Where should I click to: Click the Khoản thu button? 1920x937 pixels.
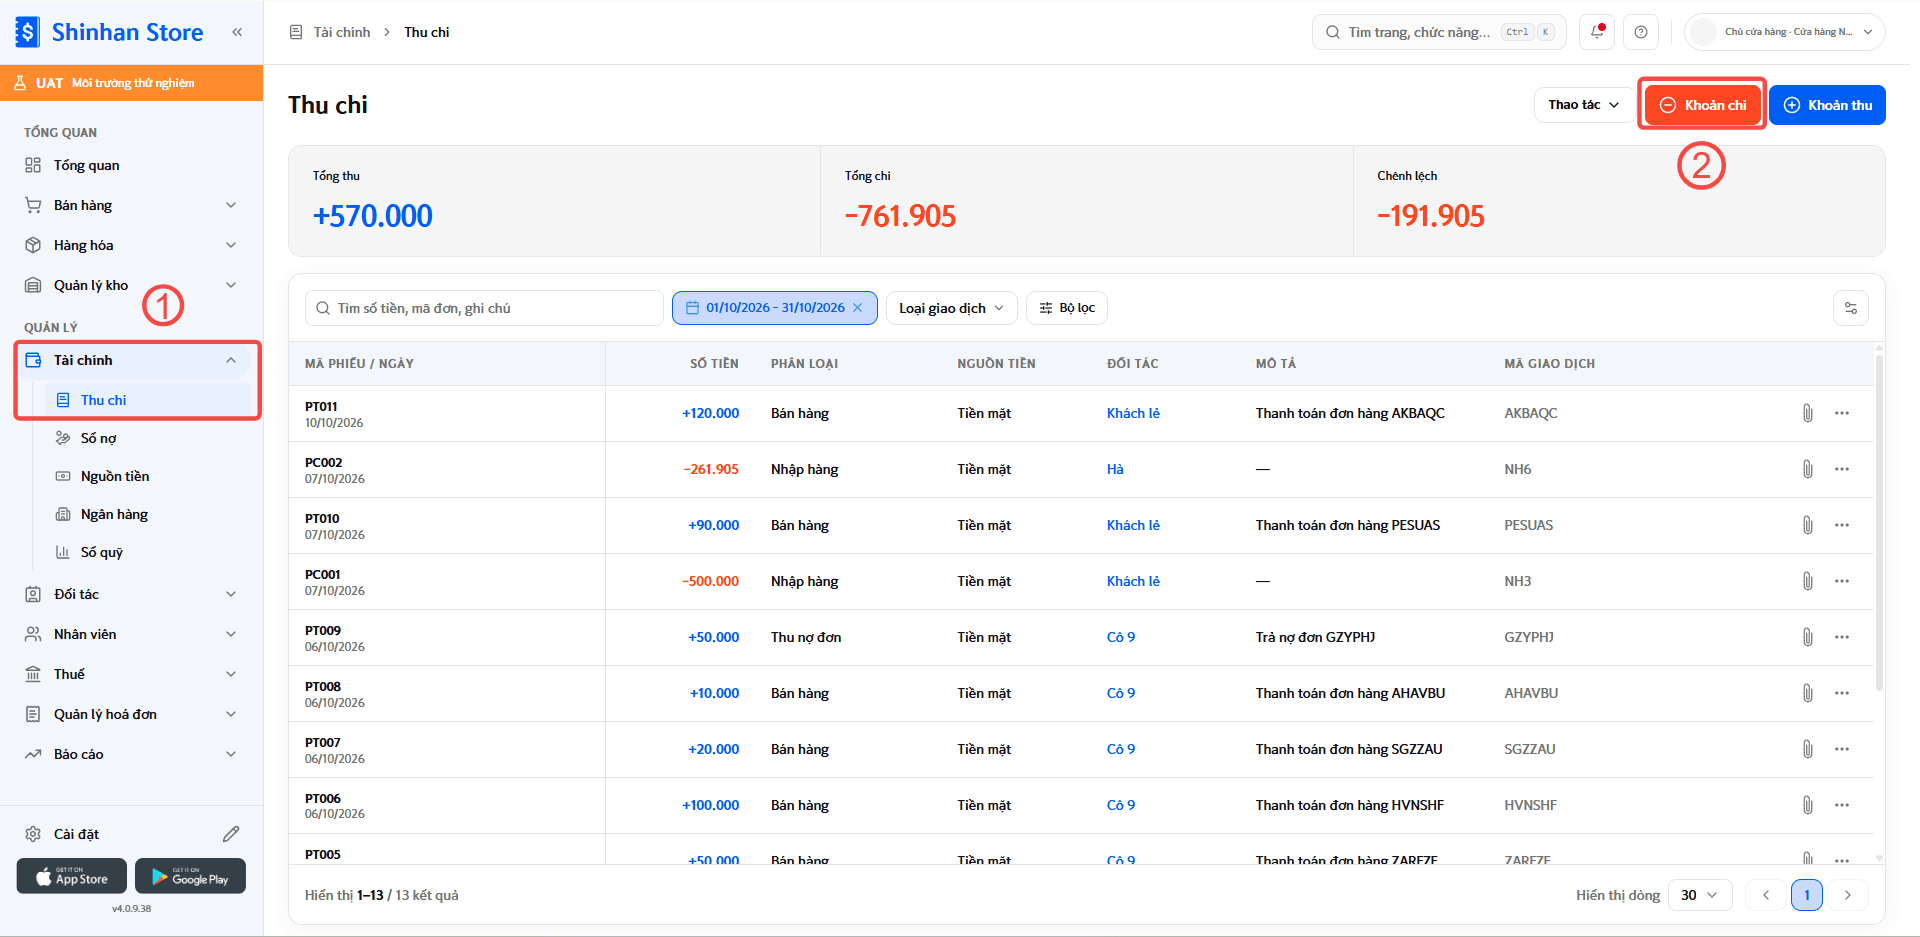[1827, 105]
